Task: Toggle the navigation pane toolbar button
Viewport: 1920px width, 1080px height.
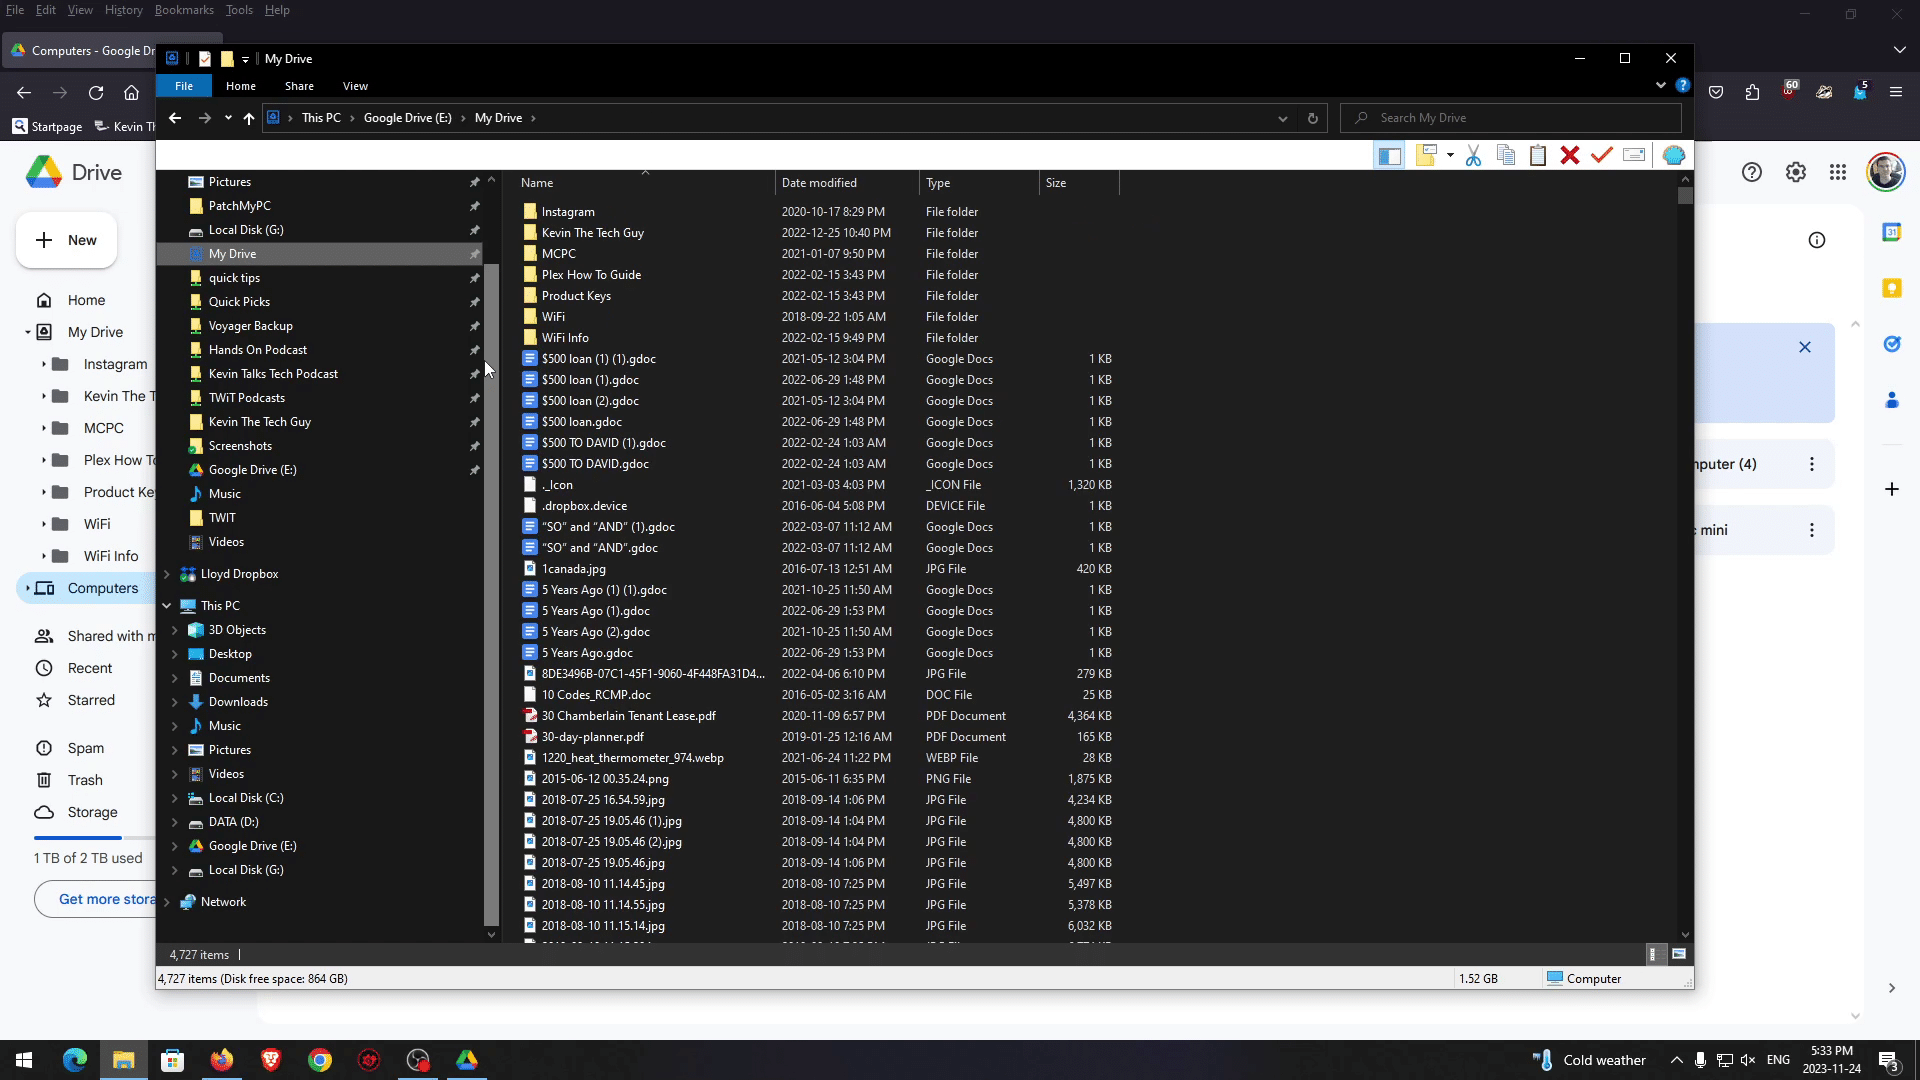Action: tap(1389, 155)
